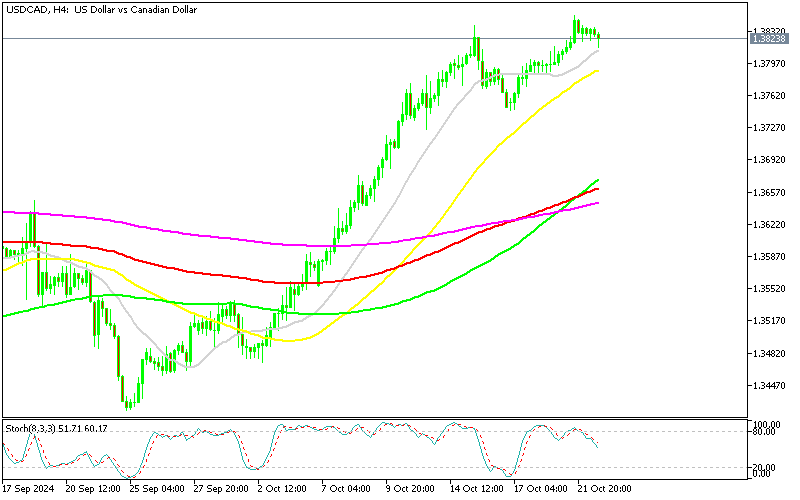Click the 21 Oct 20:00 time label
Image resolution: width=800 pixels, height=500 pixels.
(x=605, y=489)
